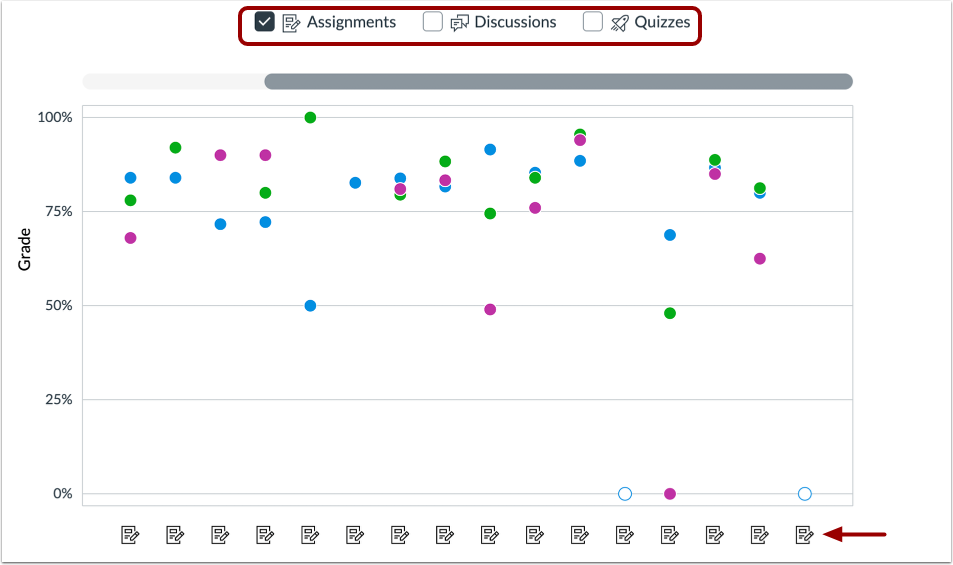Viewport: 953px width, 565px height.
Task: Open the last assignment icon on x-axis
Action: pyautogui.click(x=805, y=535)
